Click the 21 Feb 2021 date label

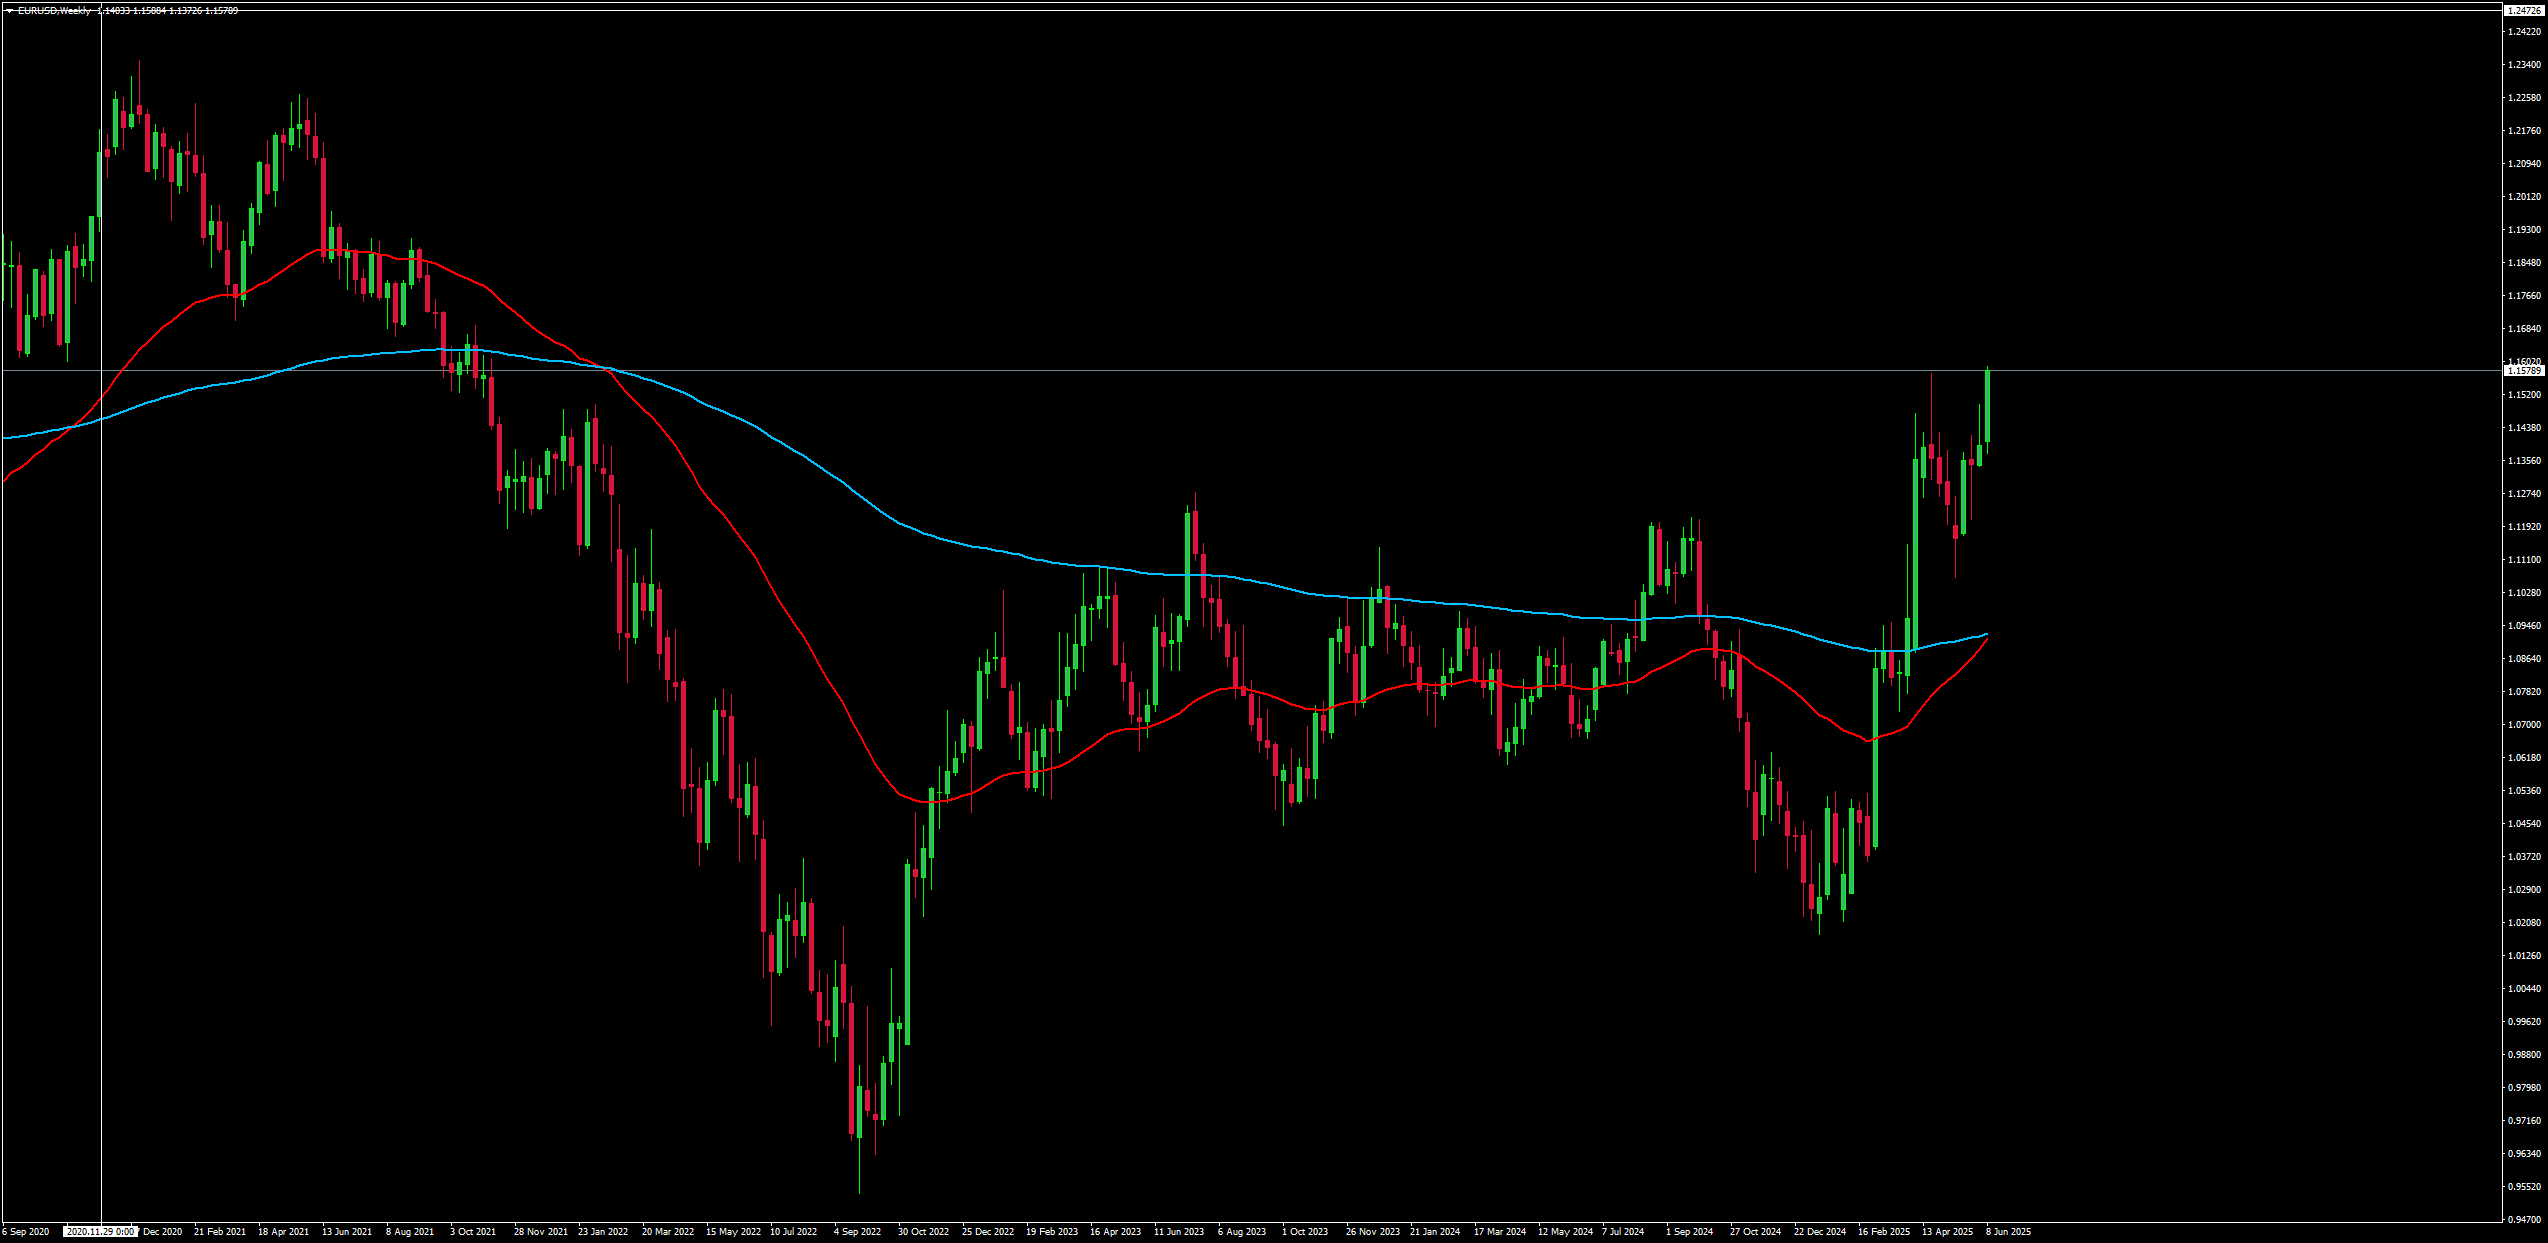(x=220, y=1232)
